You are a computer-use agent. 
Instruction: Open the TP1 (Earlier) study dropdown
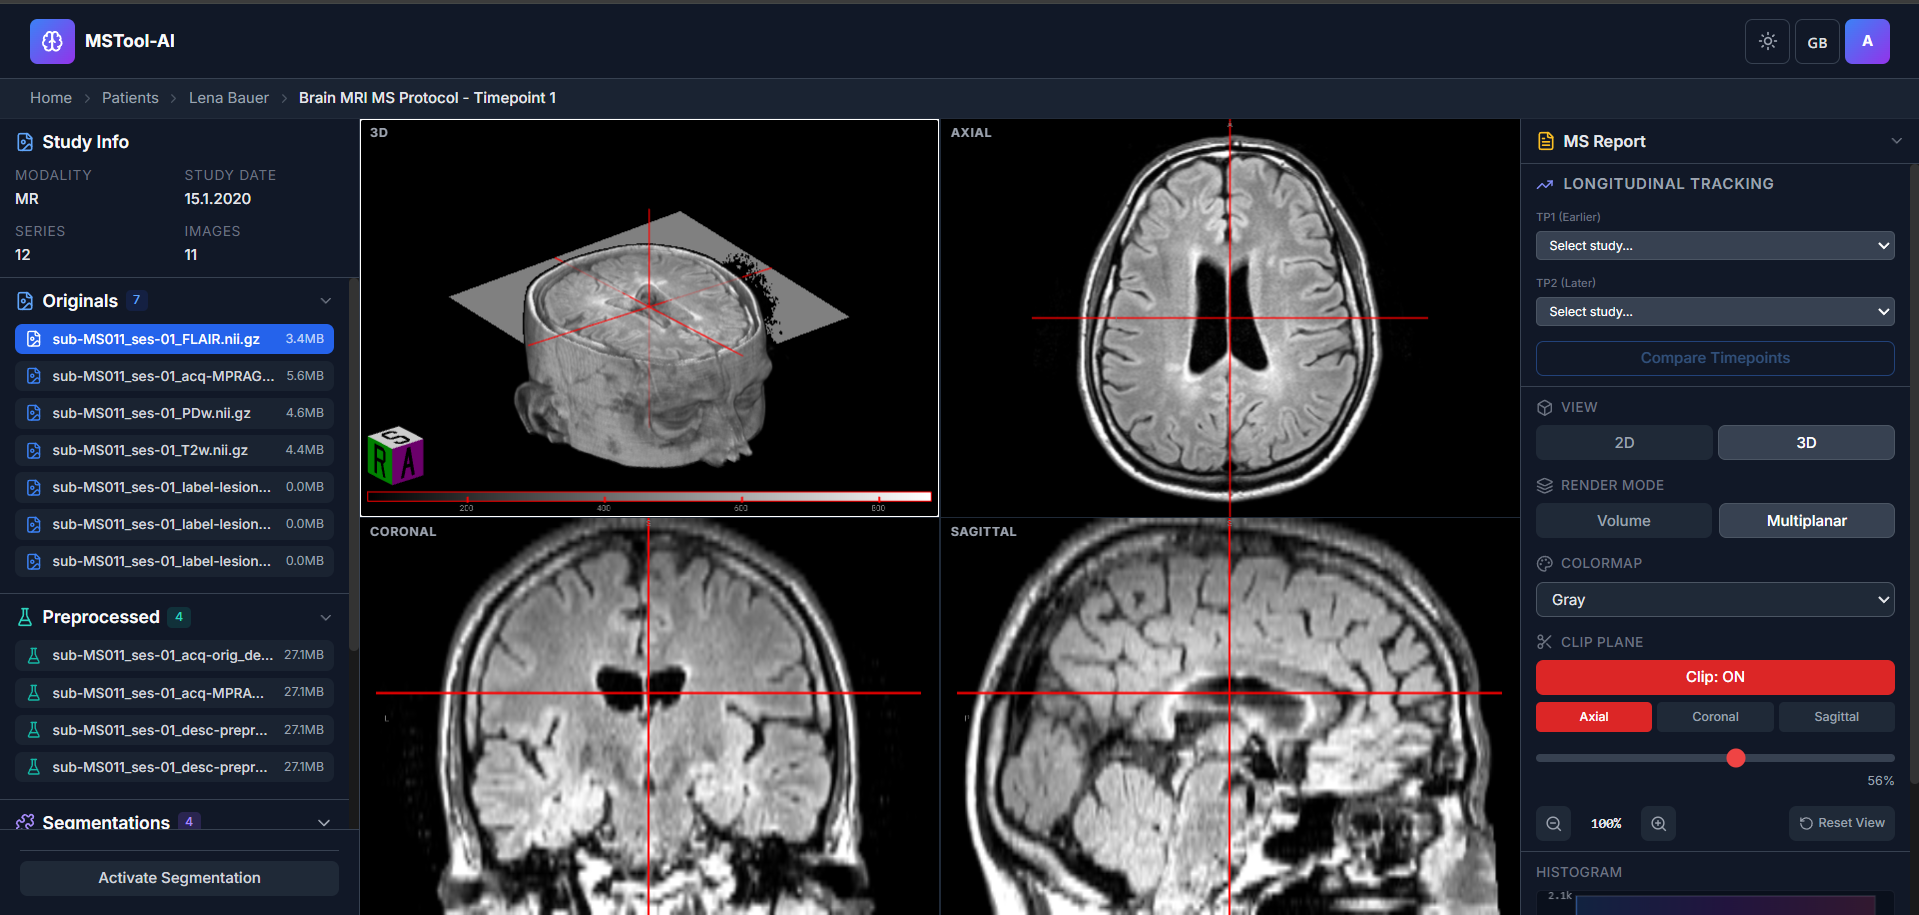1715,246
